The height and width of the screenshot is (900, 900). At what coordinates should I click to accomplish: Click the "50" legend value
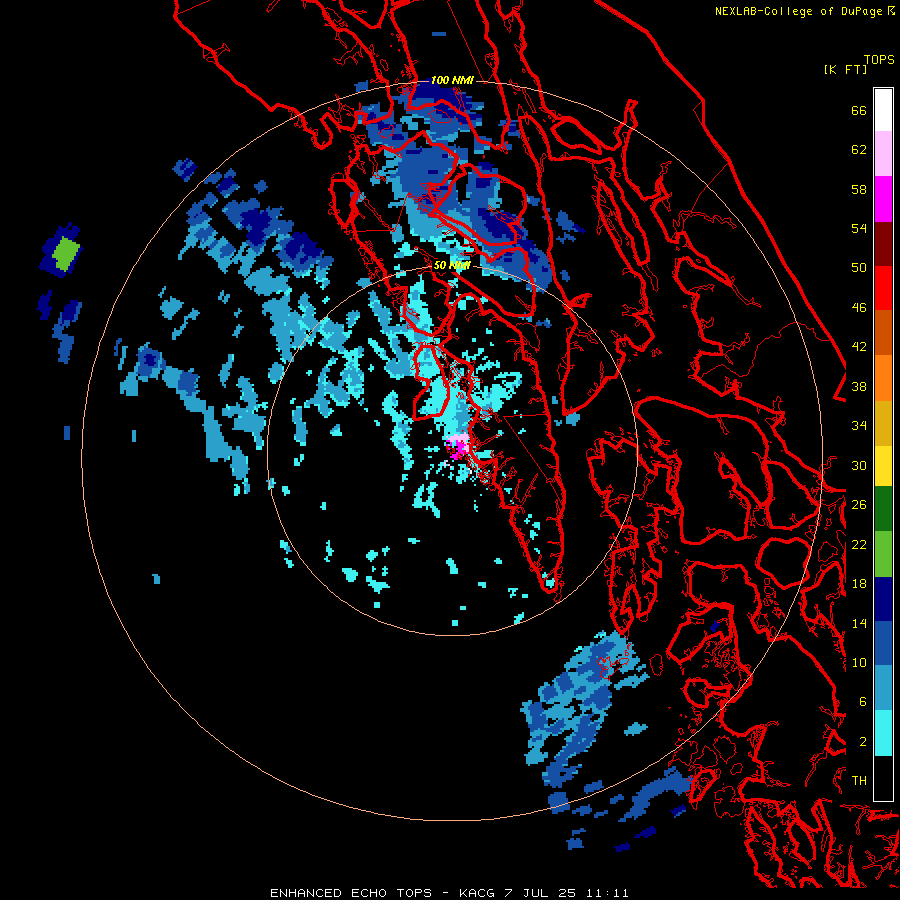(x=859, y=268)
